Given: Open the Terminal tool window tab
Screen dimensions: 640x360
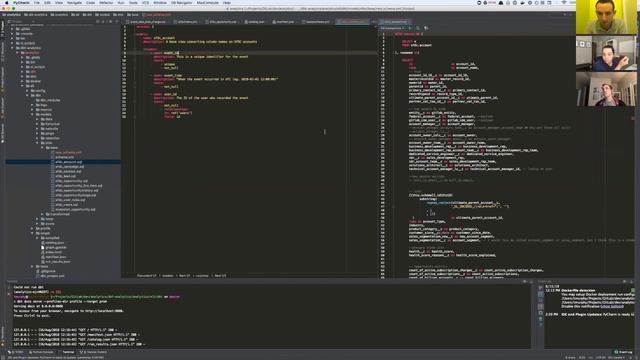Looking at the screenshot, I should [67, 352].
